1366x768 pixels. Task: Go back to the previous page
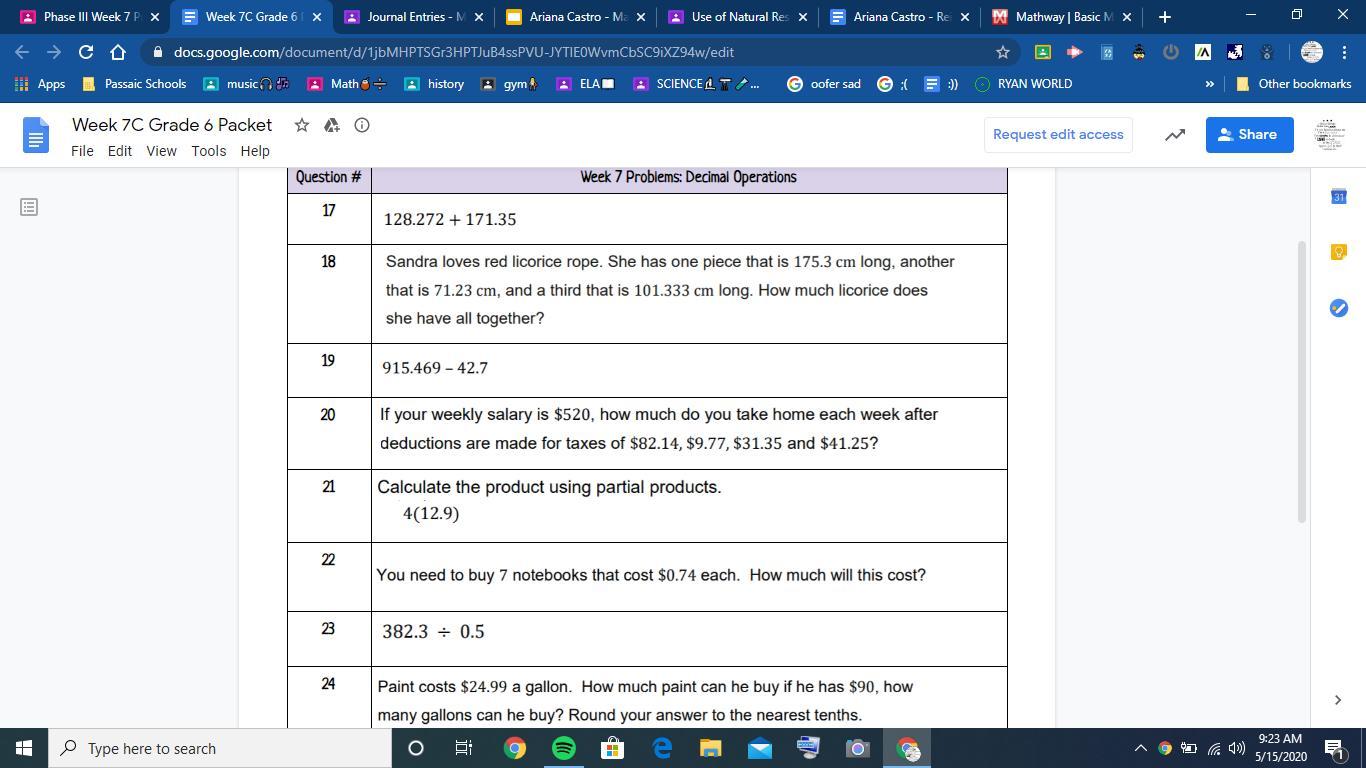[x=22, y=52]
